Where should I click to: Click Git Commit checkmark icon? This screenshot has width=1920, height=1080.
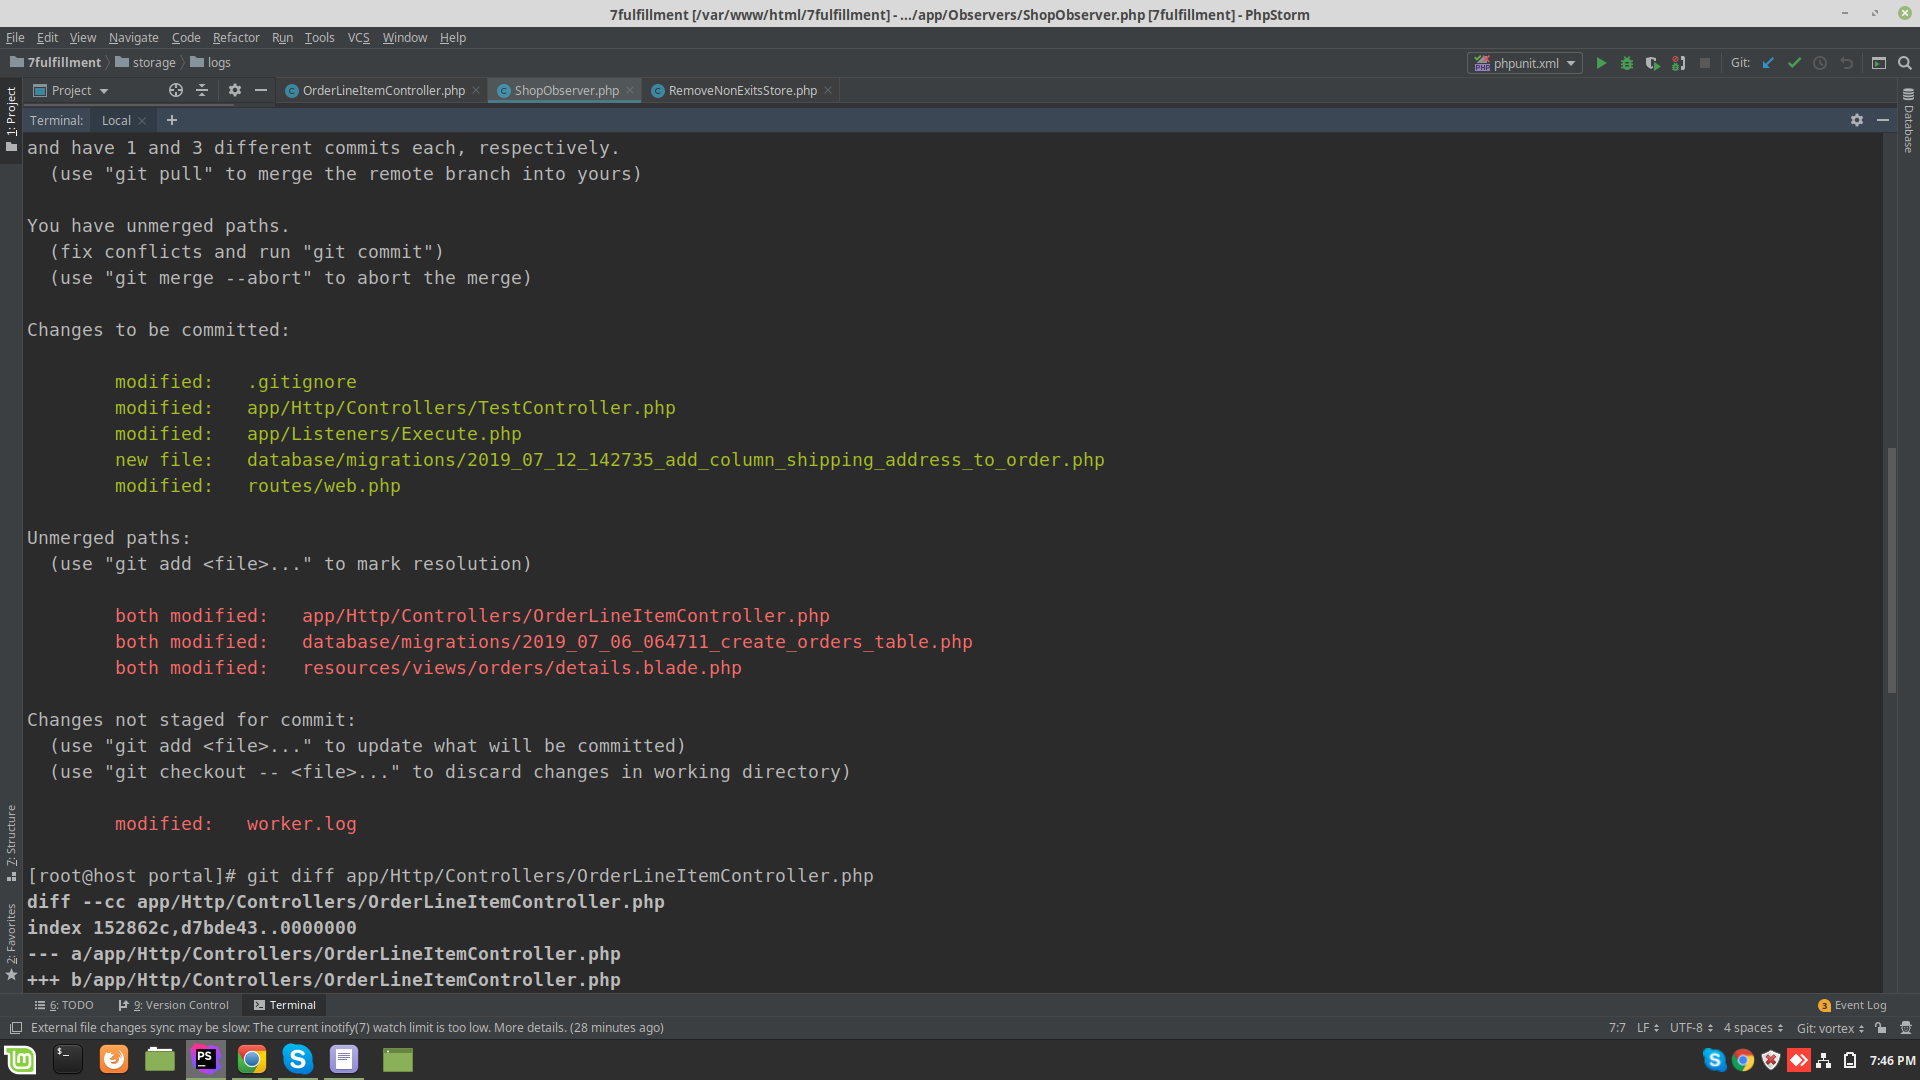click(x=1794, y=63)
